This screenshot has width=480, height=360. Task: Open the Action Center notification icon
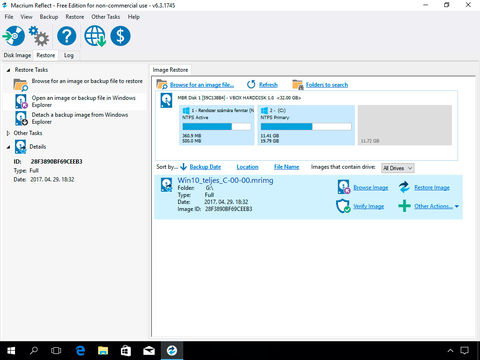pos(464,350)
